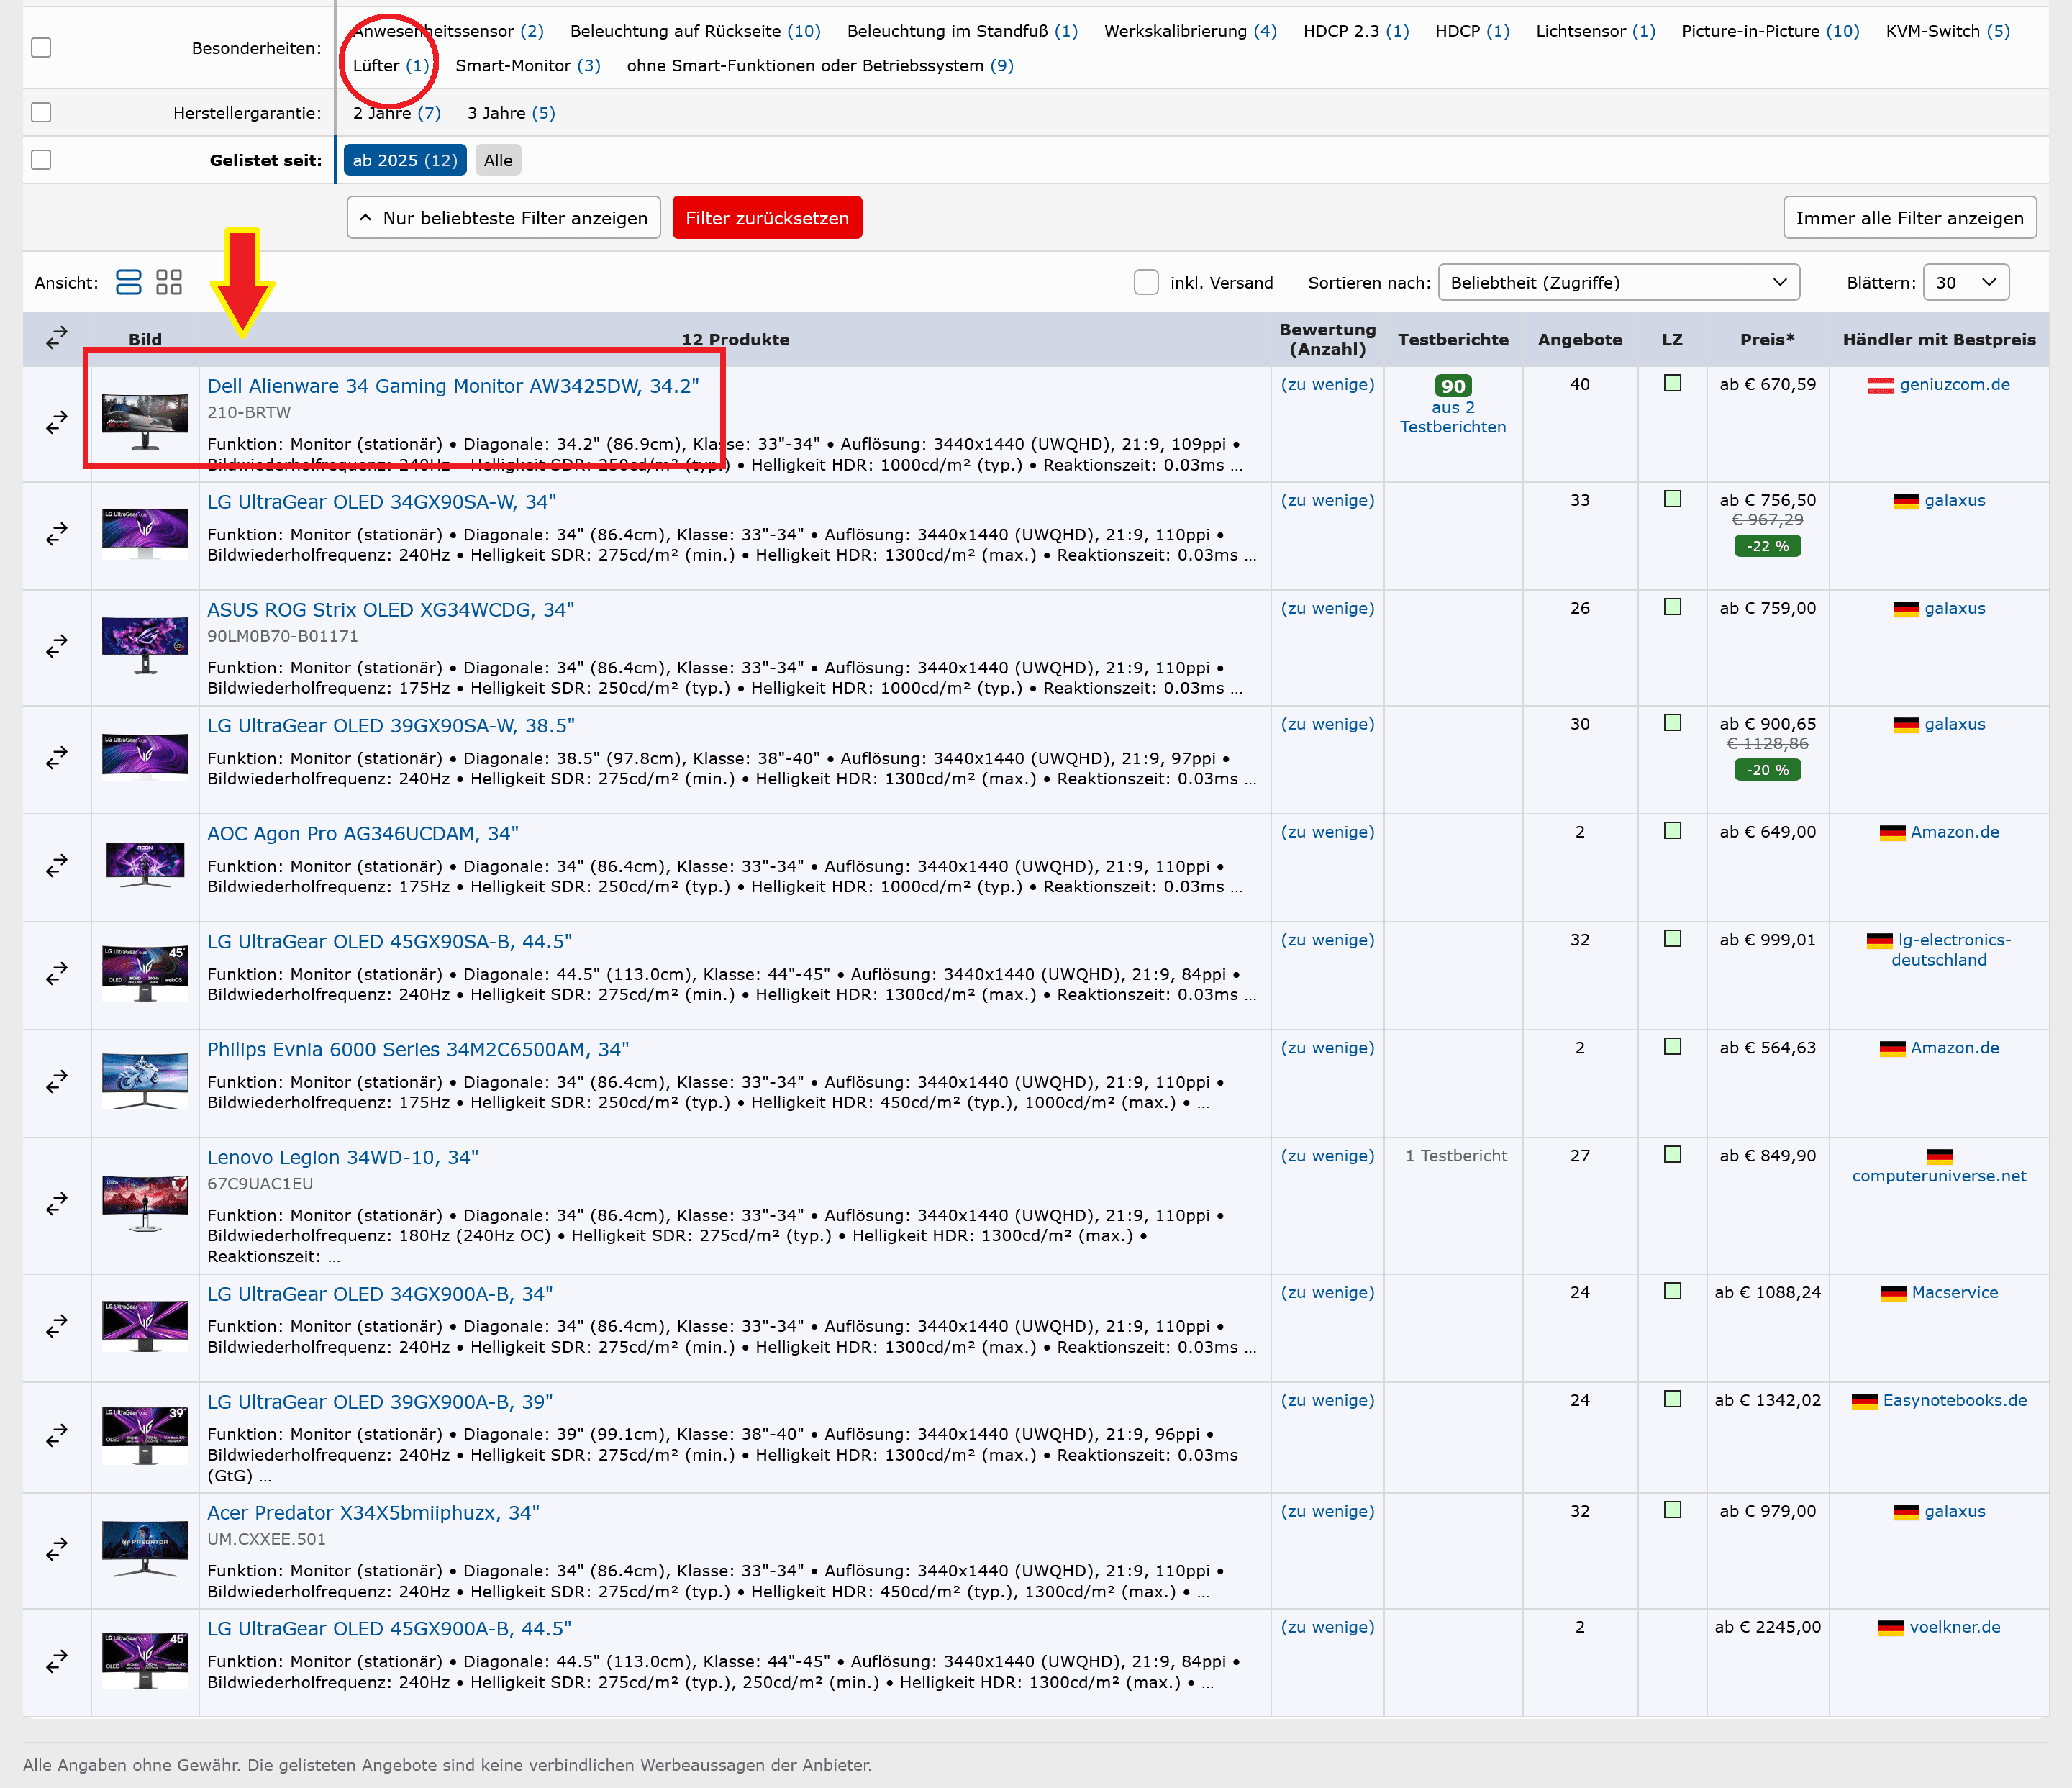
Task: Enable the inkl. Versand checkbox
Action: [x=1146, y=283]
